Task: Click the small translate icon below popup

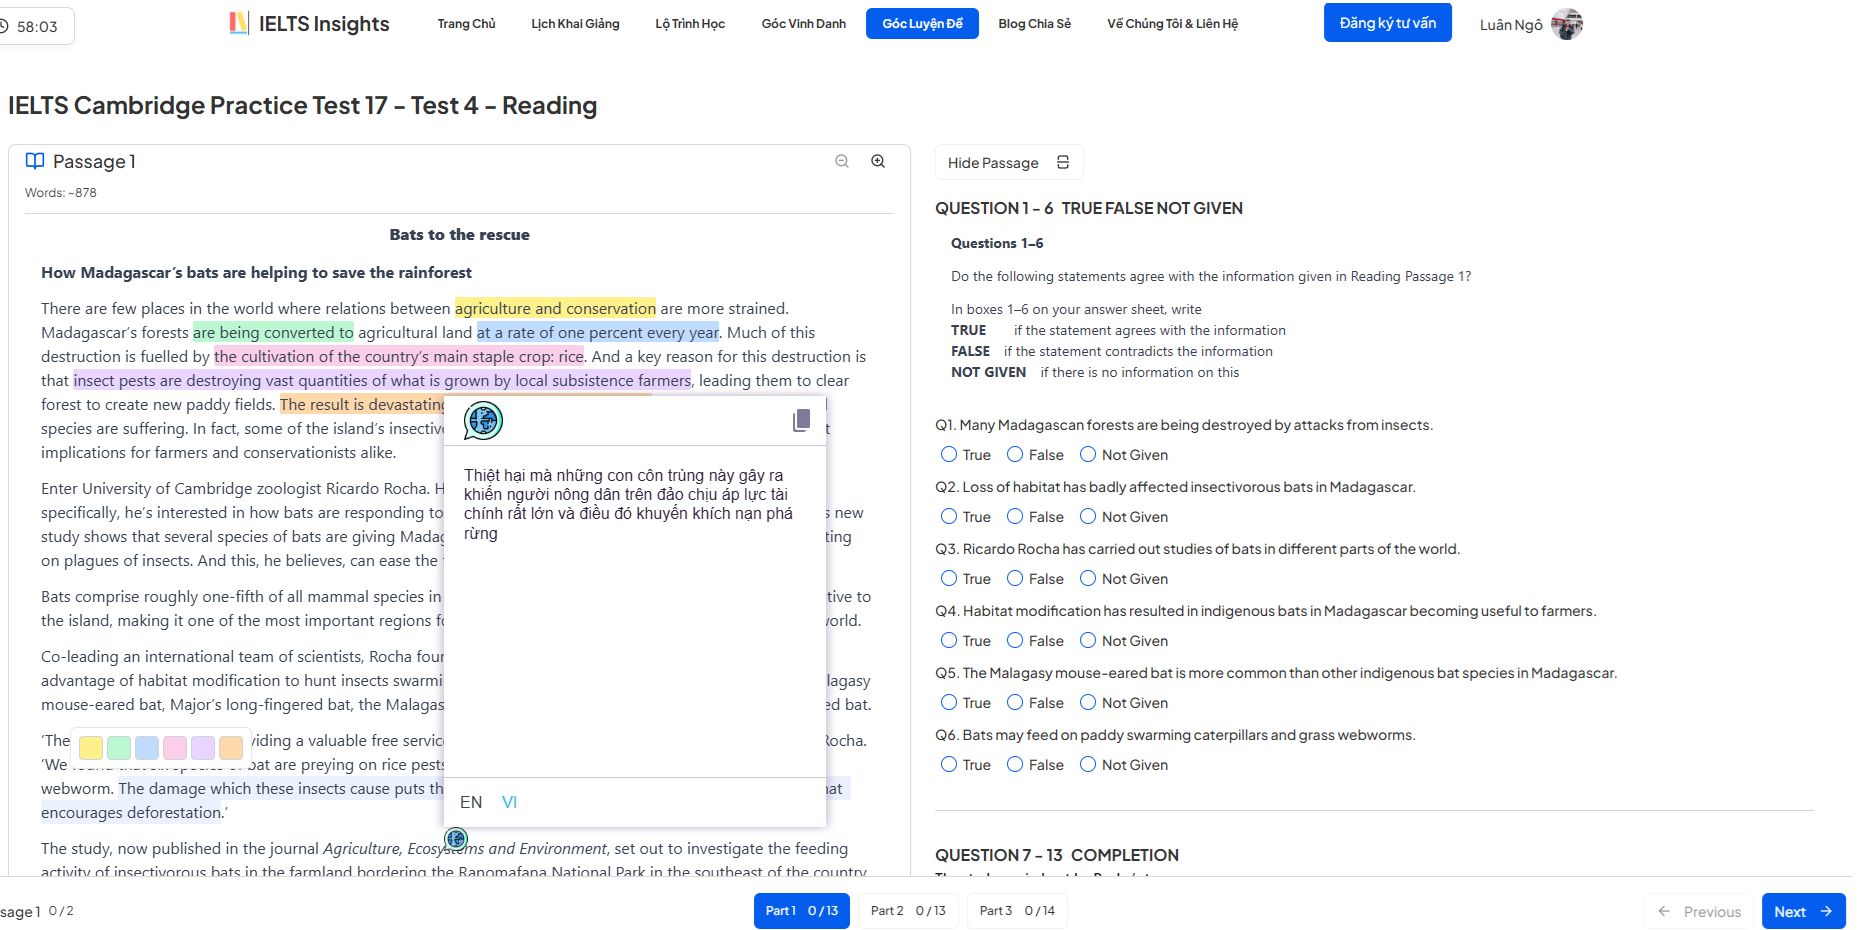Action: [456, 838]
